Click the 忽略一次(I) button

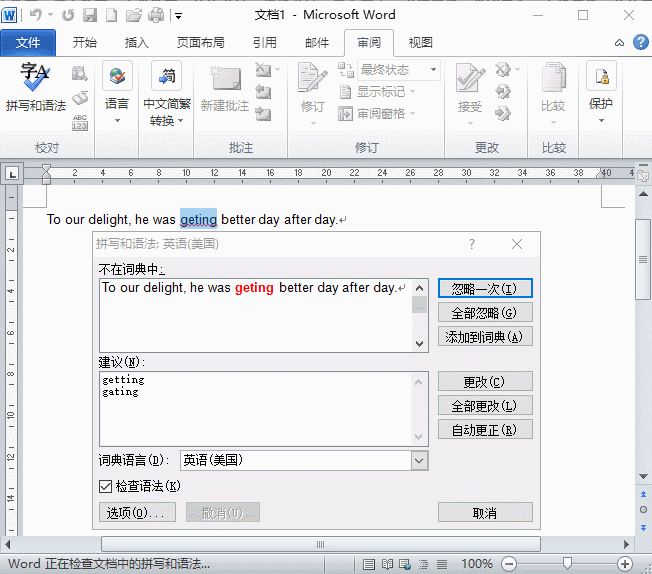coord(485,288)
